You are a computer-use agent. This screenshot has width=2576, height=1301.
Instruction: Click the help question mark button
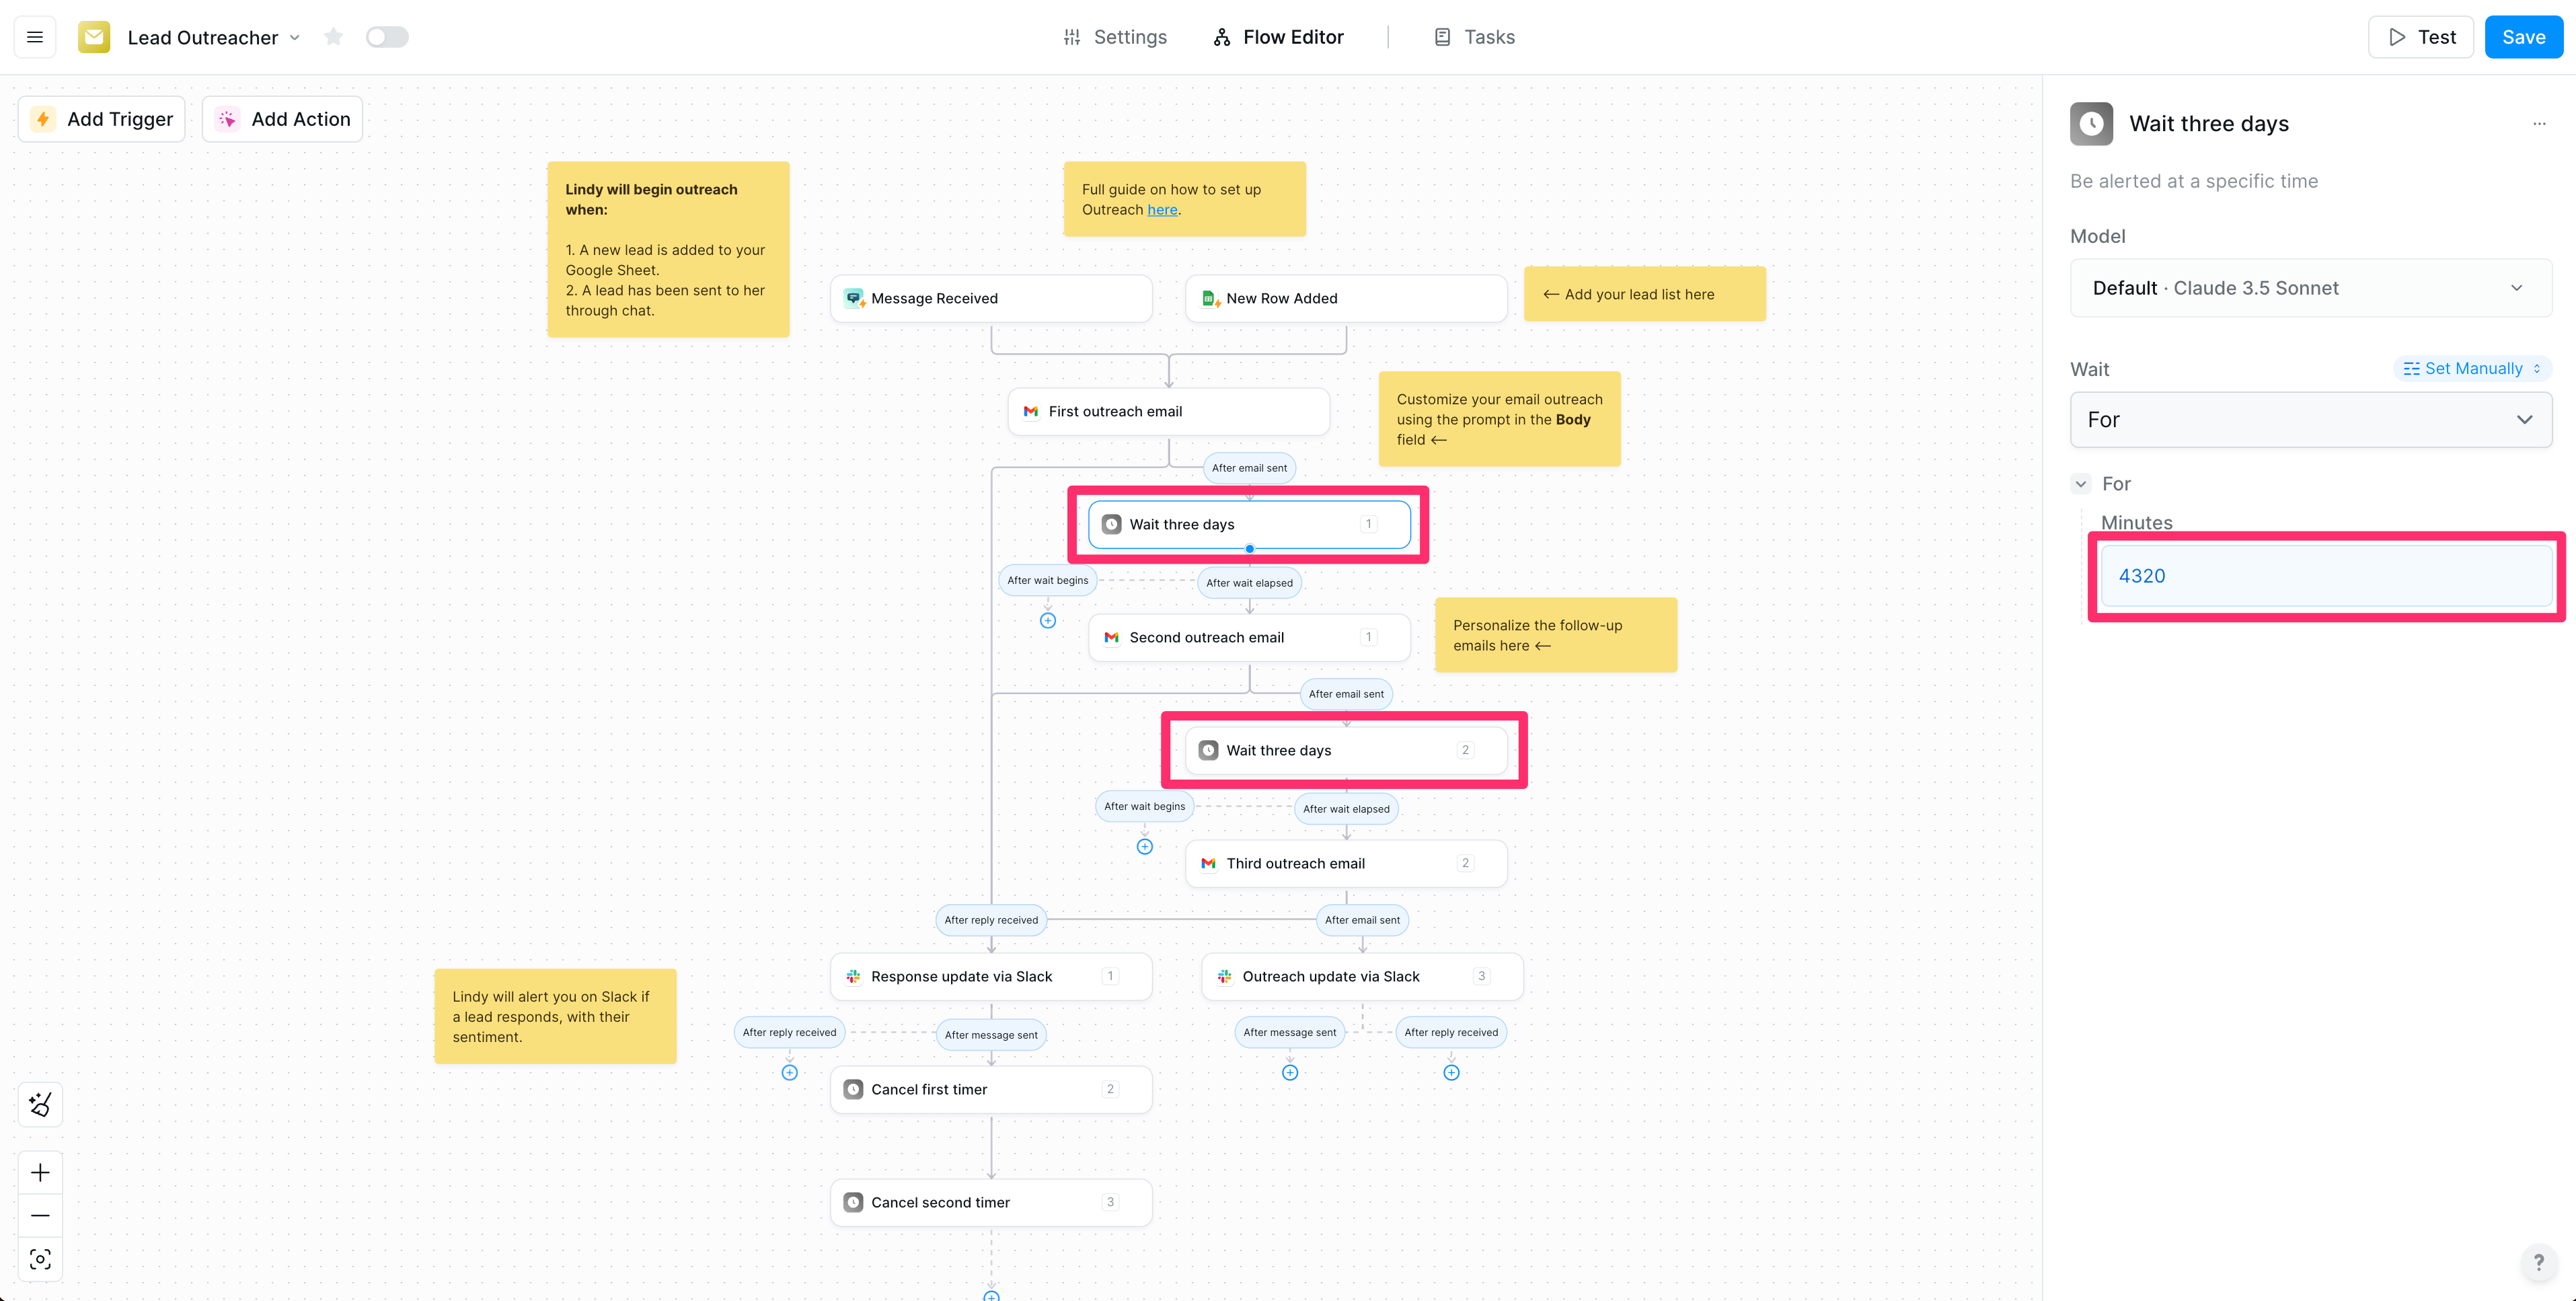pos(2538,1262)
